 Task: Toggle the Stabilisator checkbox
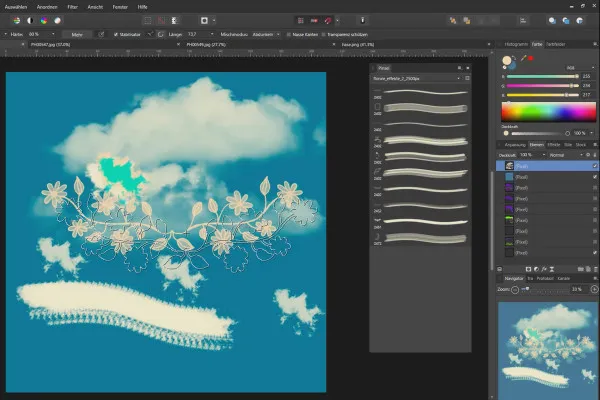point(116,33)
